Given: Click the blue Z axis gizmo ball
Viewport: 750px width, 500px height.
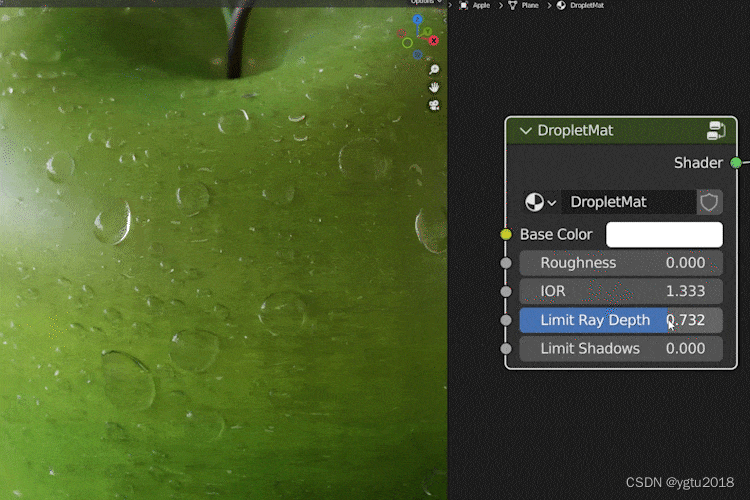Looking at the screenshot, I should [418, 19].
